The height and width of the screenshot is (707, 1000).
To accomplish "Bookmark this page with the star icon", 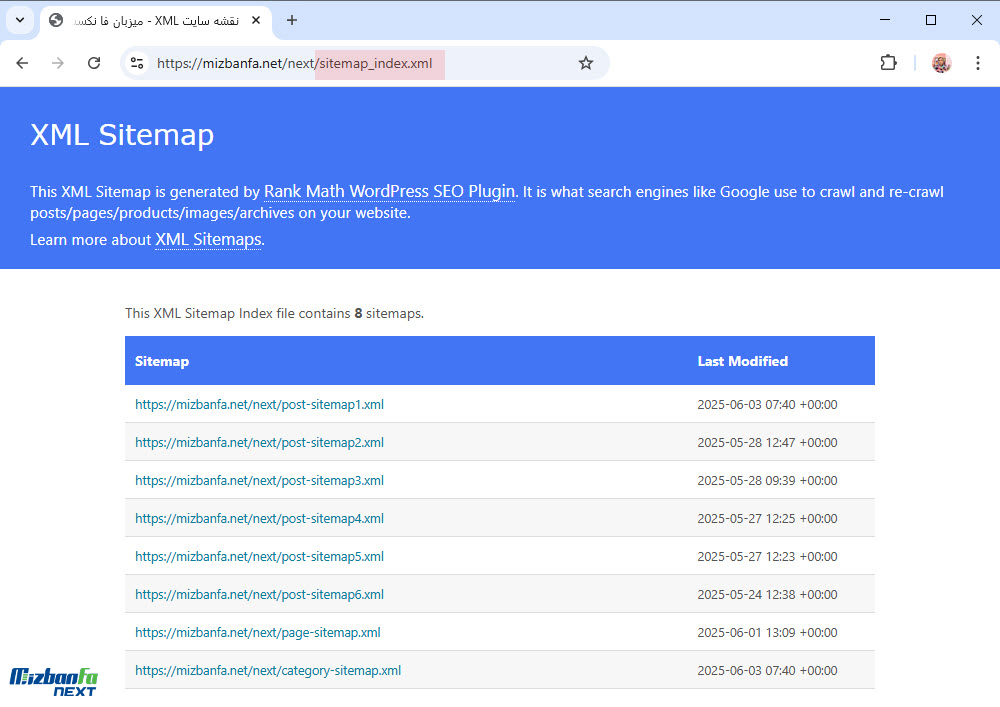I will (585, 63).
